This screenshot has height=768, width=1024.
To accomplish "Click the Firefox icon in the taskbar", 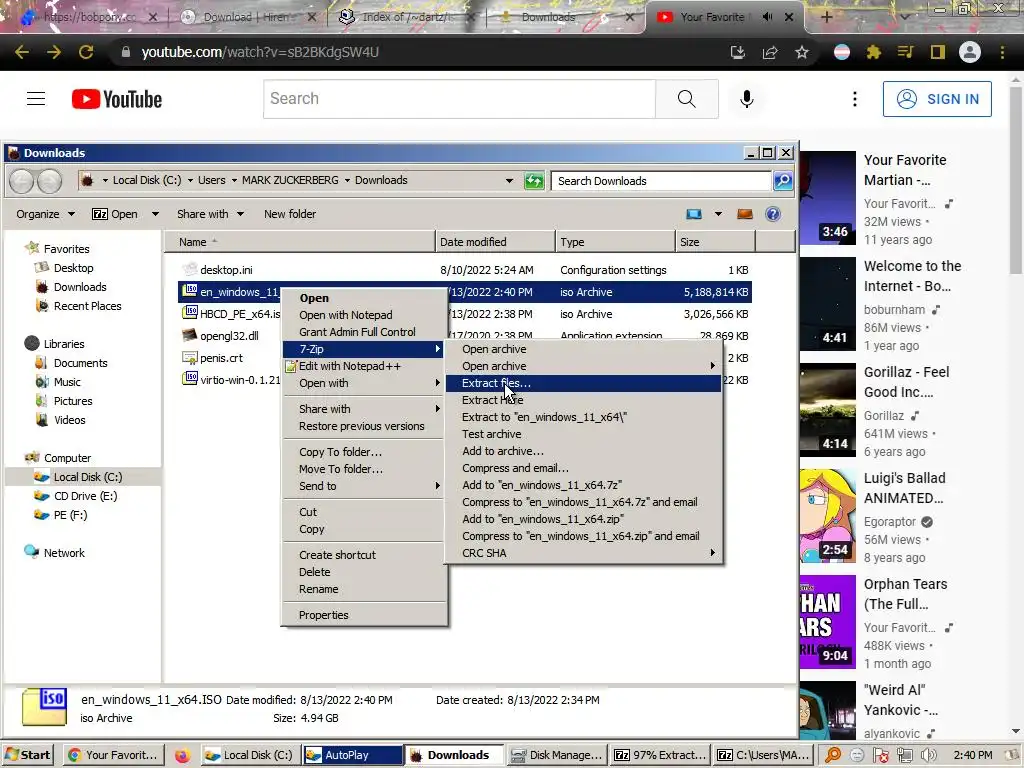I will (182, 756).
